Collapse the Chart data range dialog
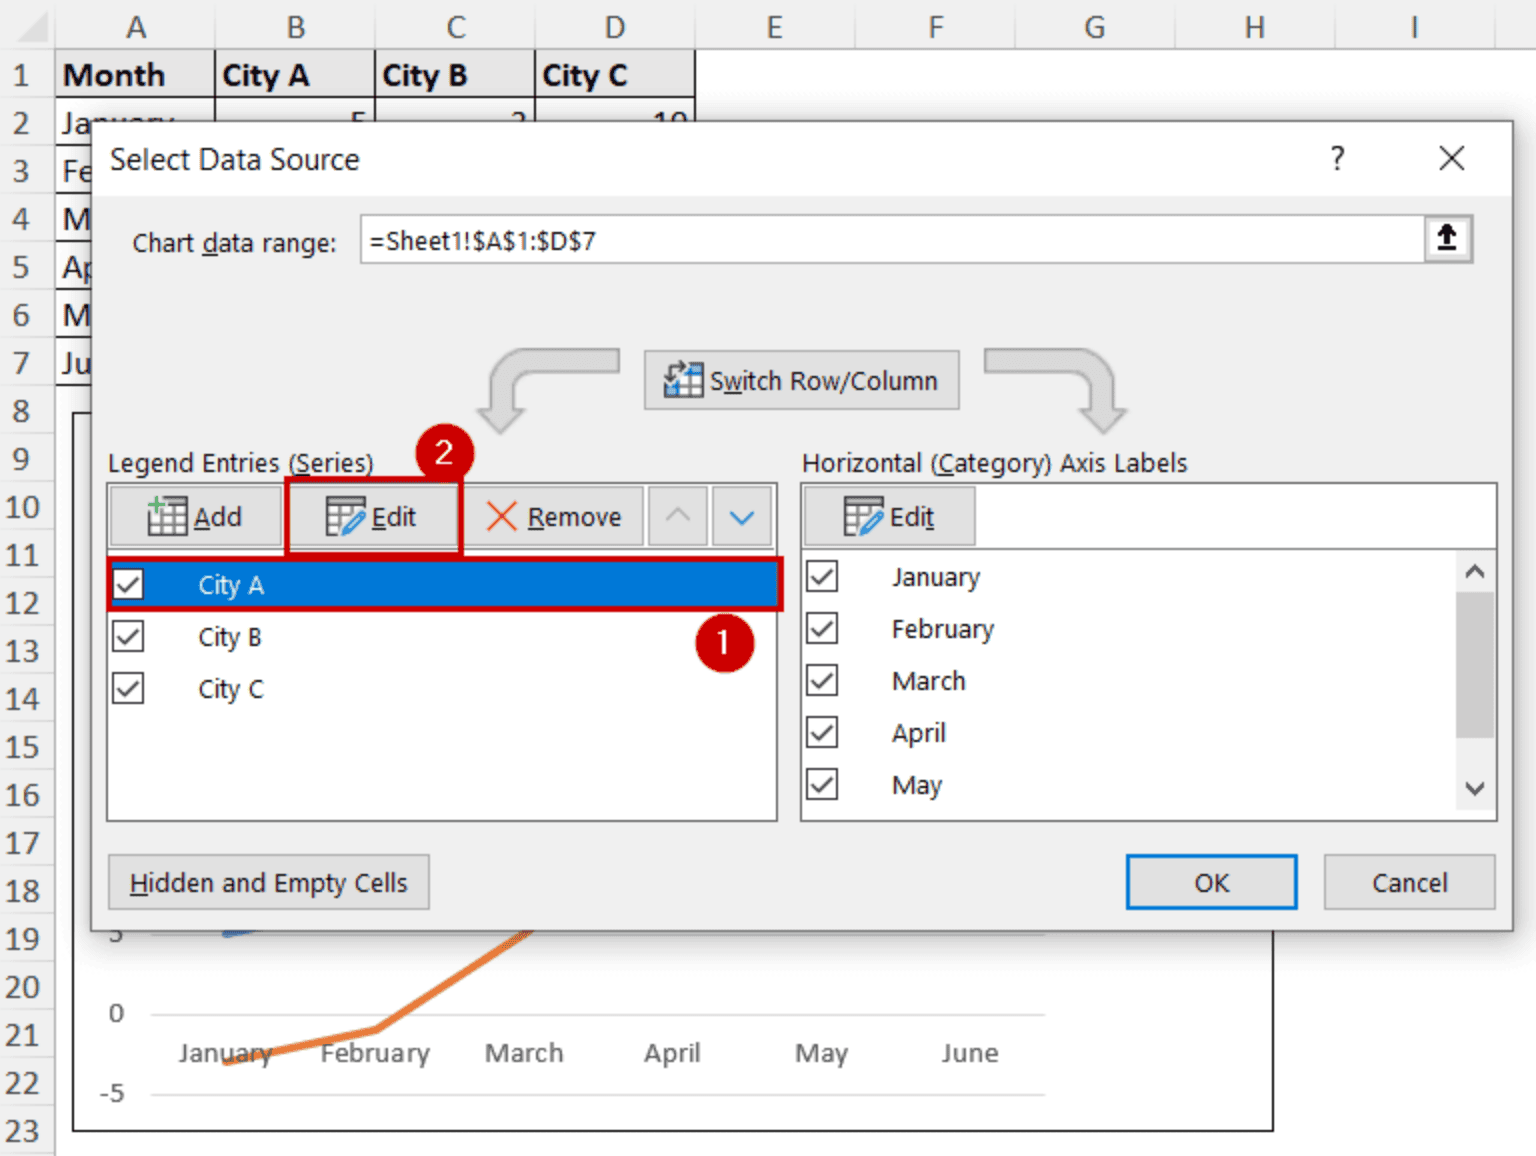The image size is (1536, 1156). click(x=1446, y=239)
